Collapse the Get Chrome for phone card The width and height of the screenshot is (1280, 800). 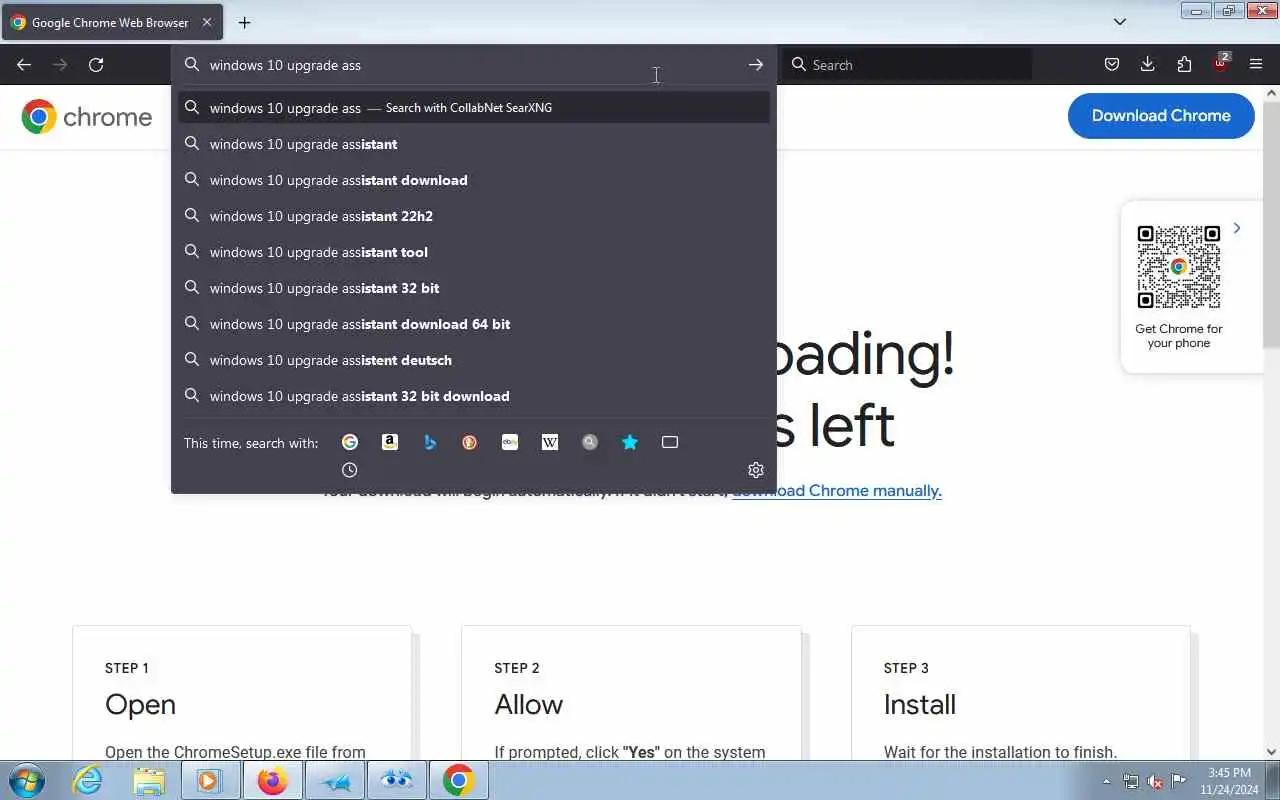(1237, 228)
